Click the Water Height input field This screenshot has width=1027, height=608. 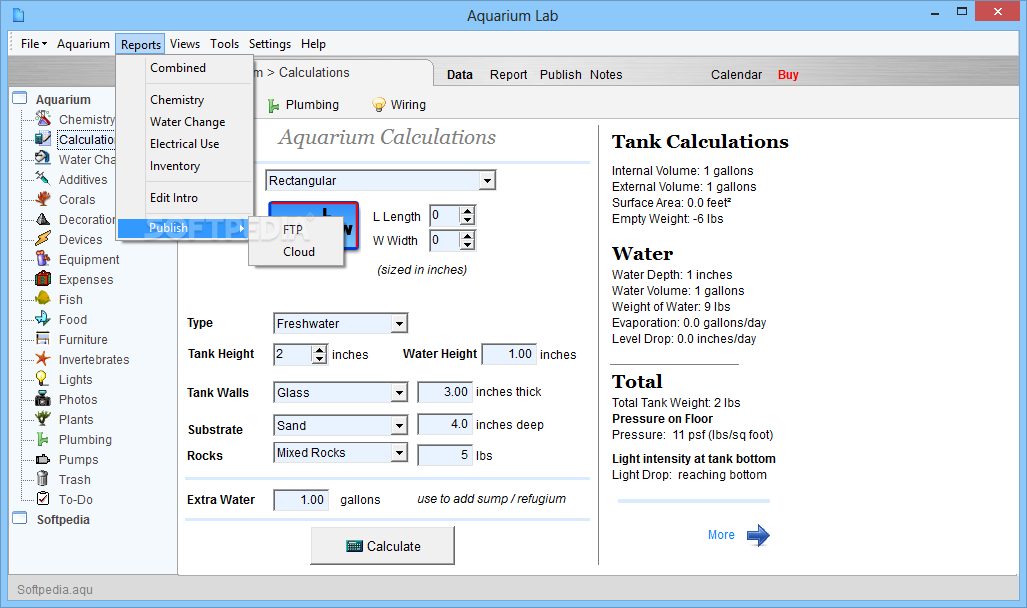[509, 354]
